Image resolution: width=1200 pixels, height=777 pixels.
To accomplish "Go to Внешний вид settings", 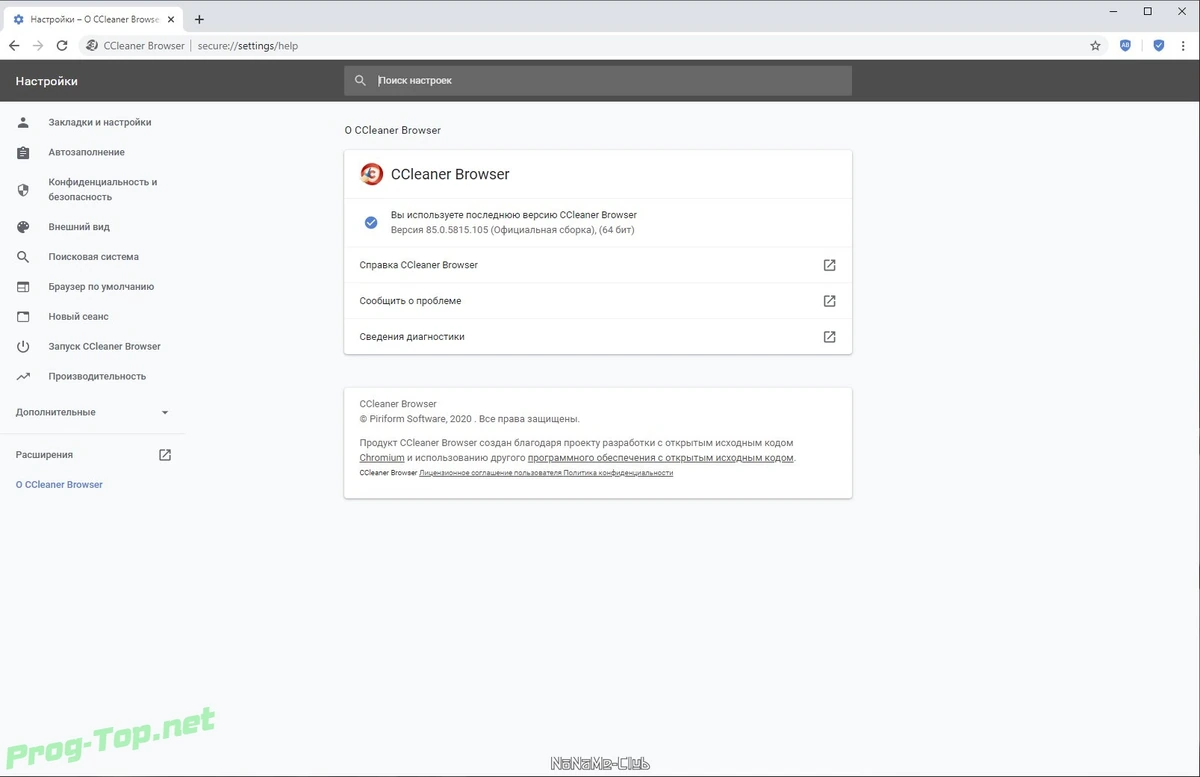I will click(x=79, y=227).
